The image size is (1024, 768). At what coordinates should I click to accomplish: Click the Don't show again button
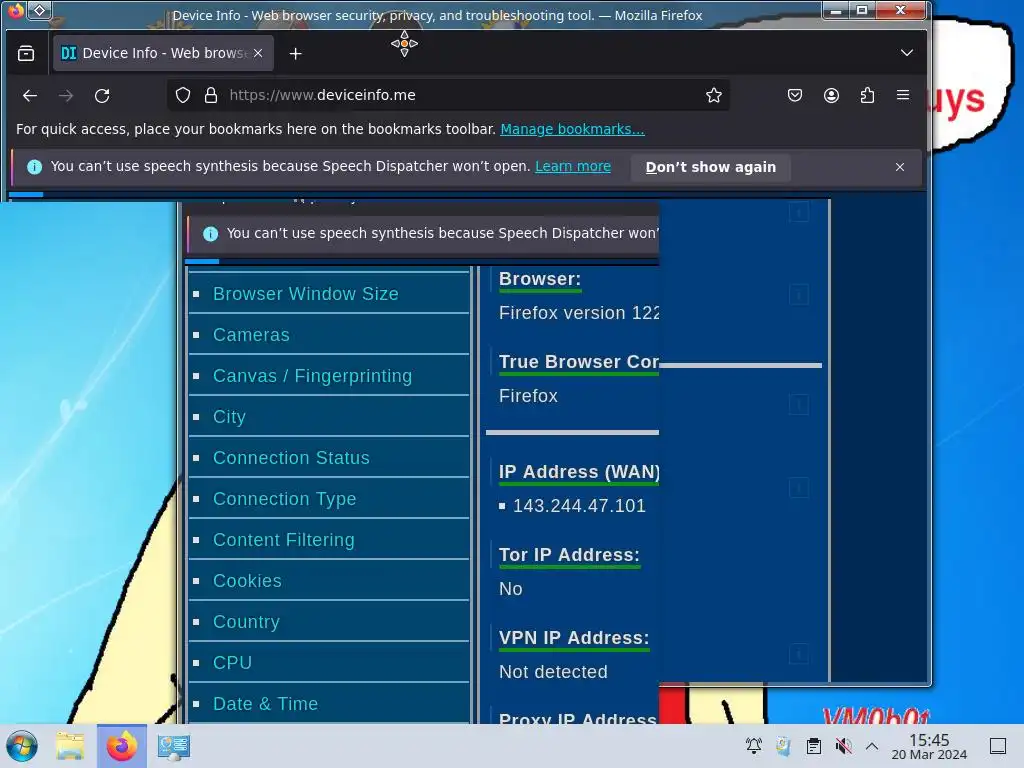711,167
